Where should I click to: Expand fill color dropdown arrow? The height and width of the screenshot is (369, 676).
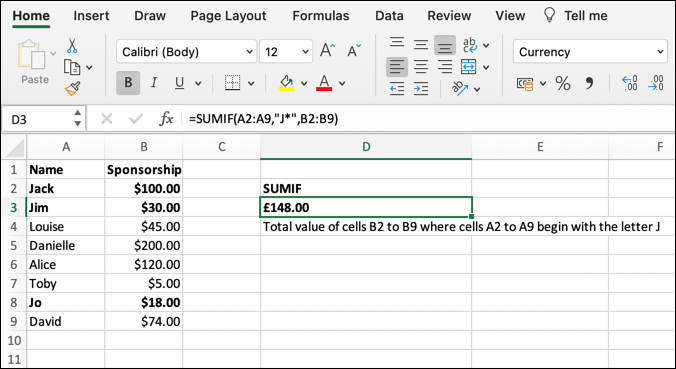(304, 83)
